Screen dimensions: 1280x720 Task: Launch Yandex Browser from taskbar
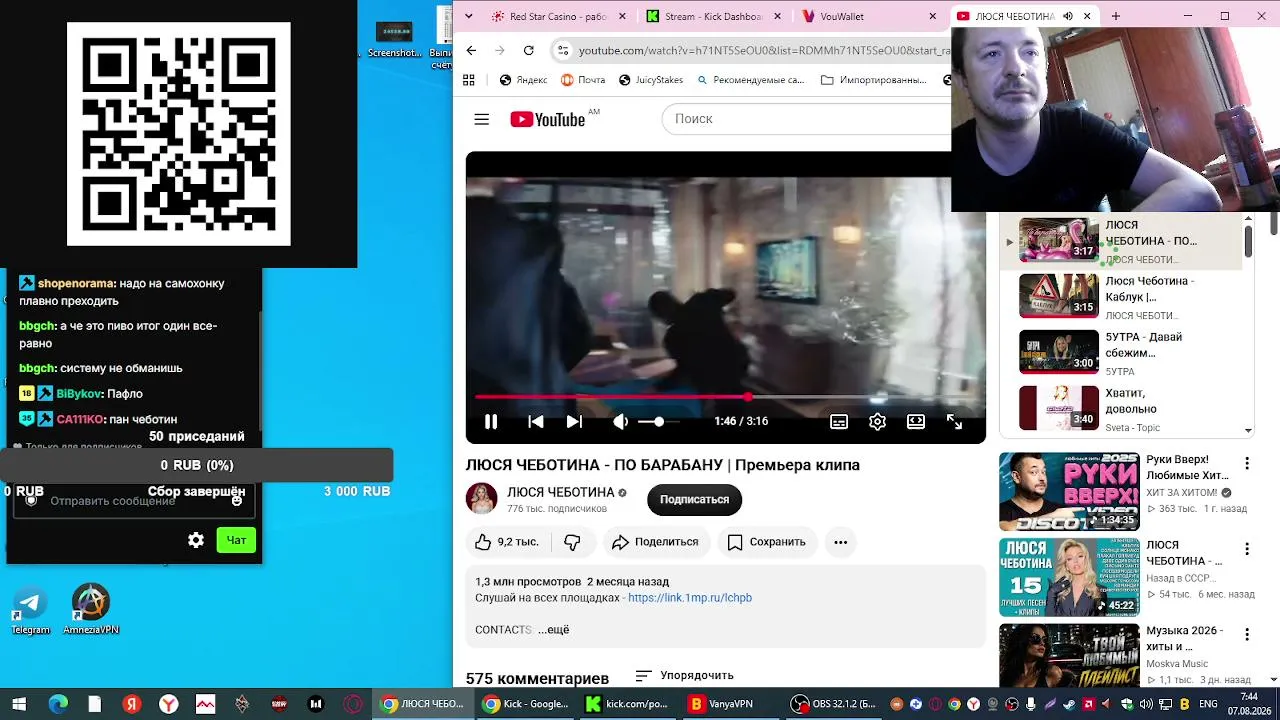click(170, 704)
